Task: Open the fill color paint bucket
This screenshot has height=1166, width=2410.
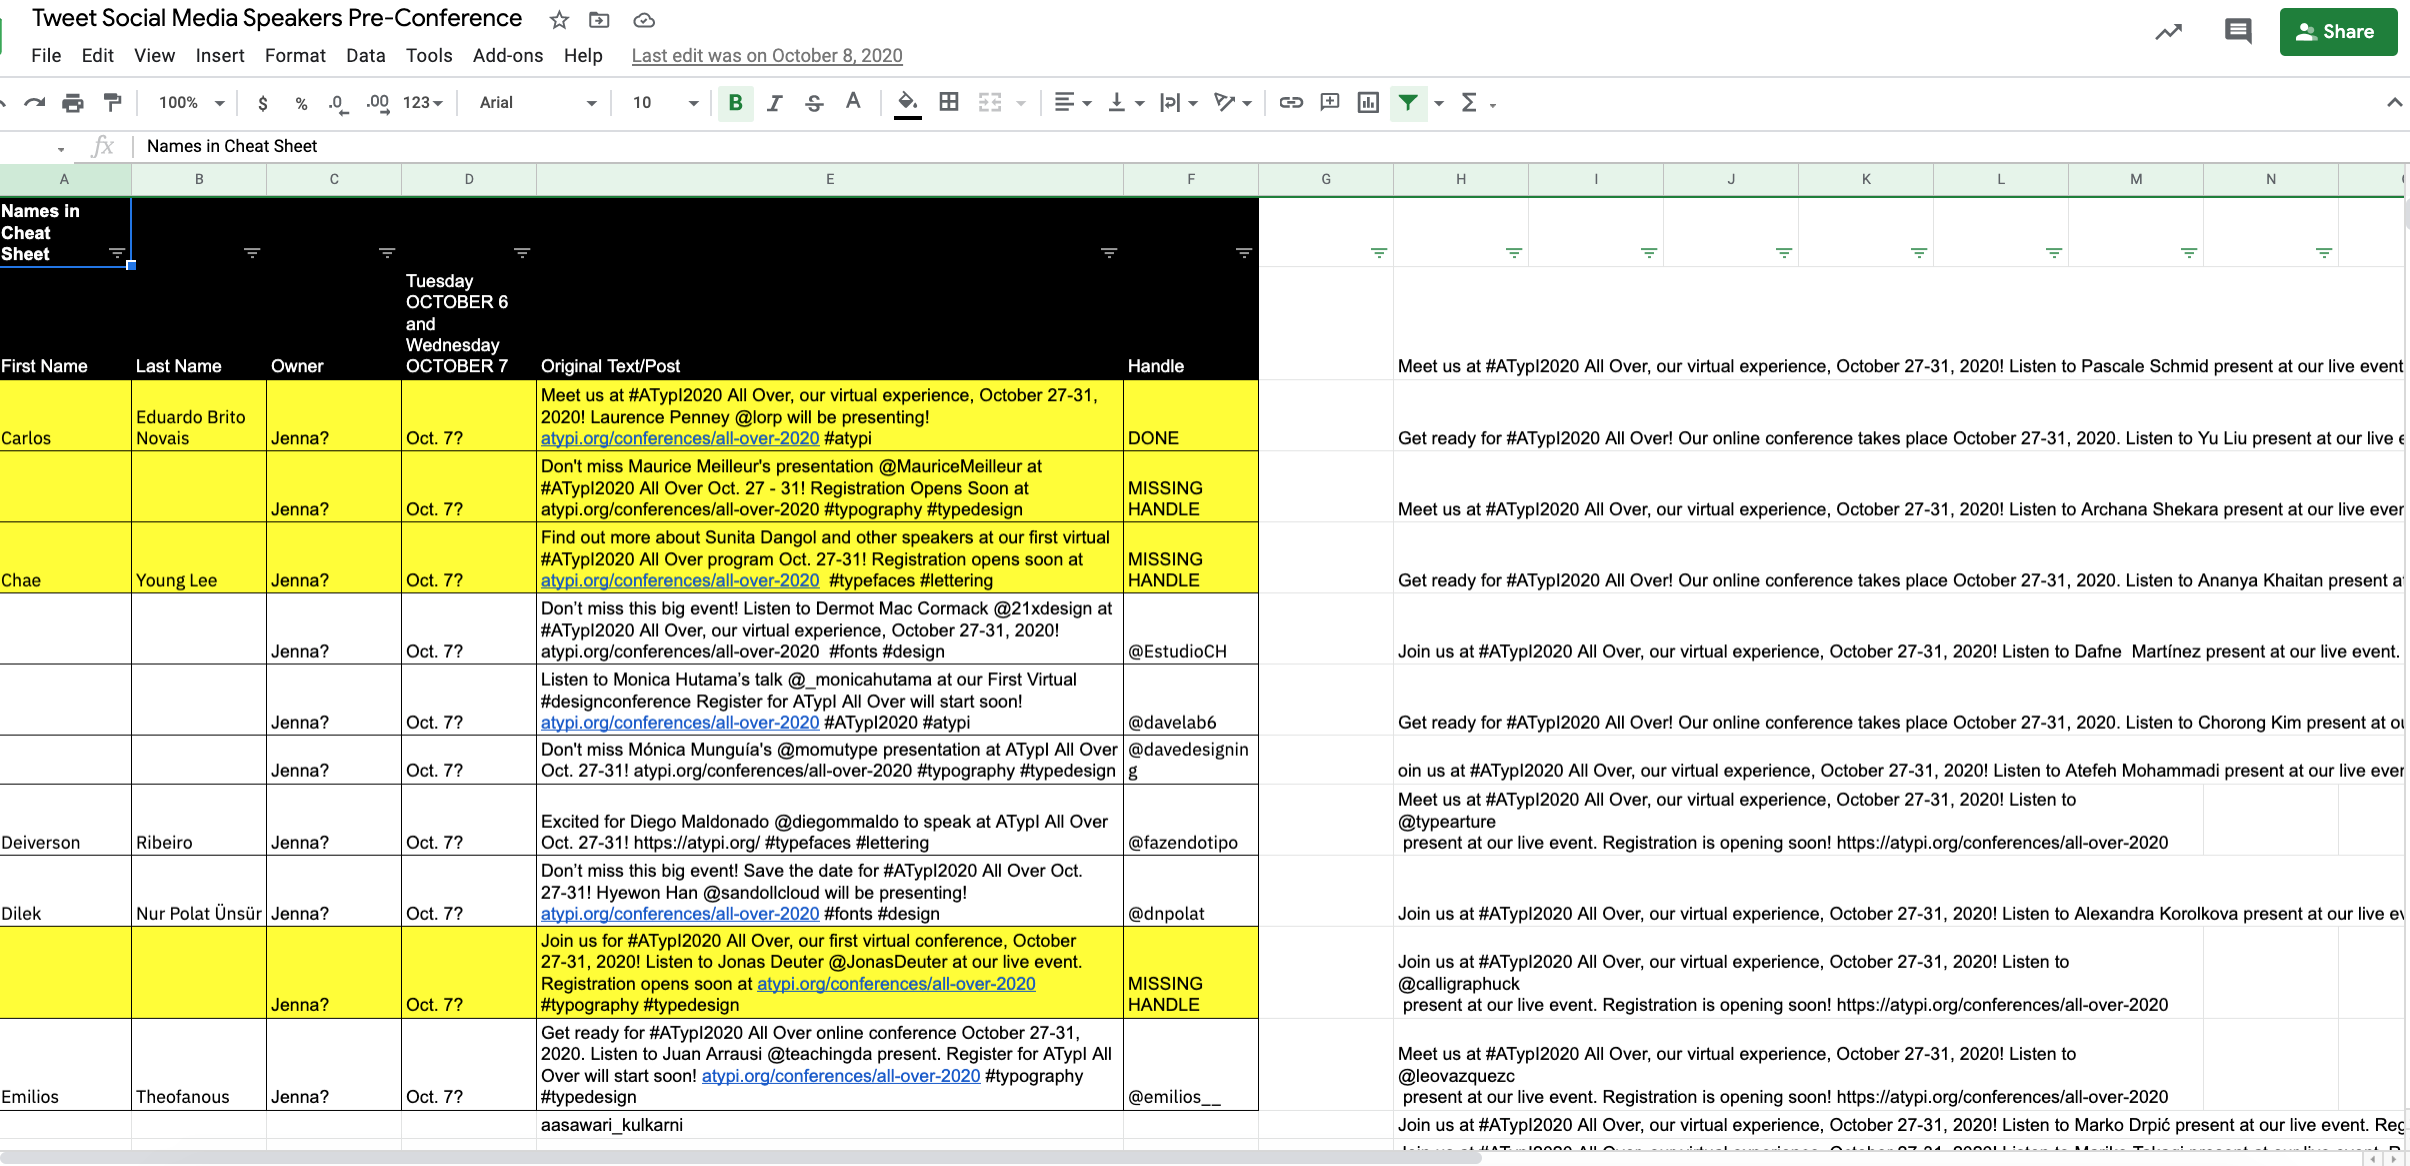Action: tap(907, 103)
